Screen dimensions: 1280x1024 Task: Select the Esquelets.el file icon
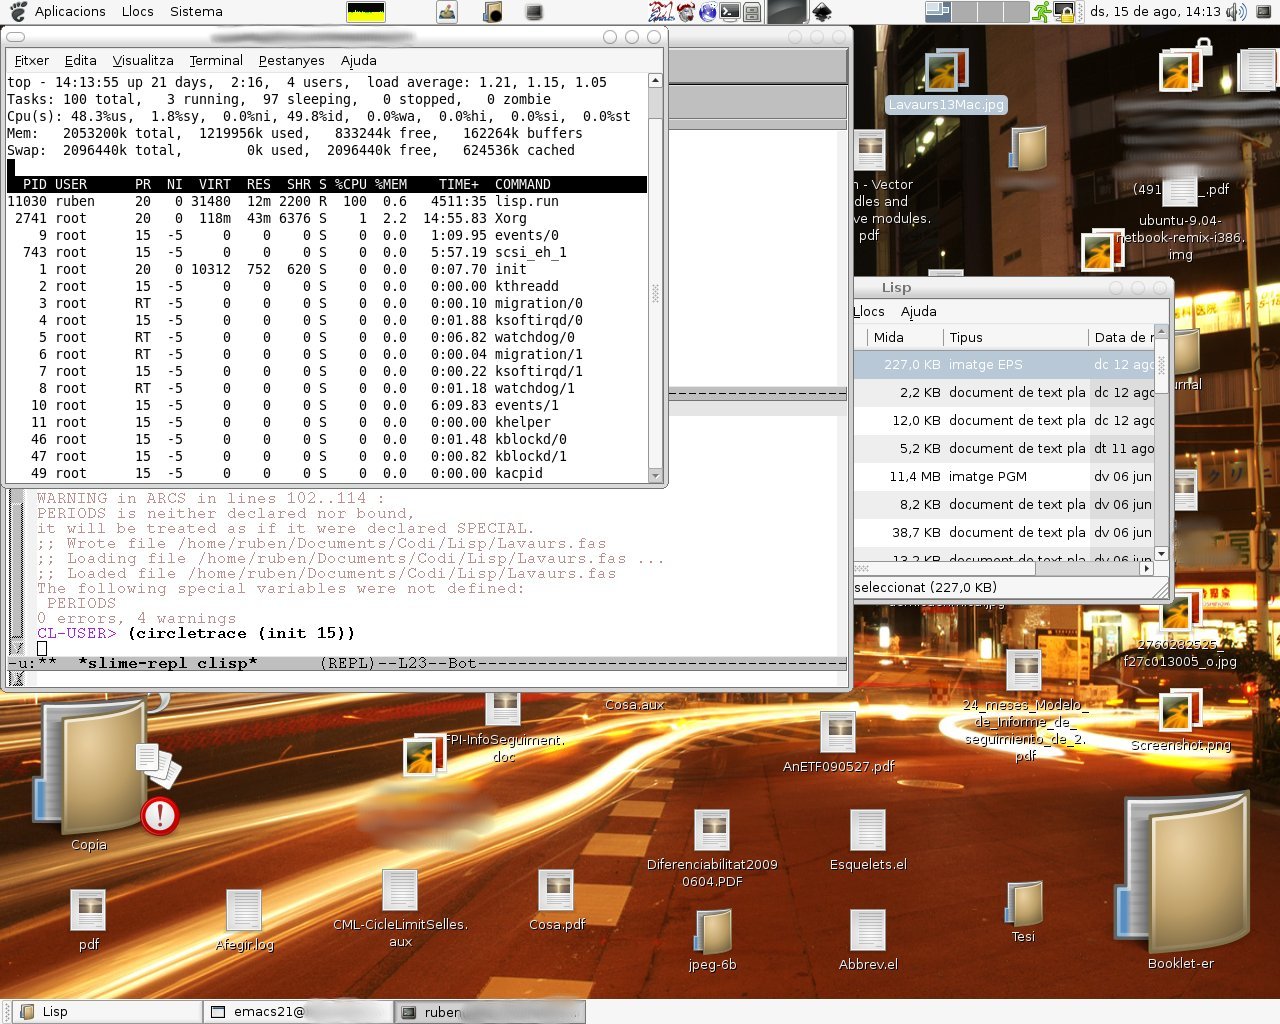tap(868, 830)
